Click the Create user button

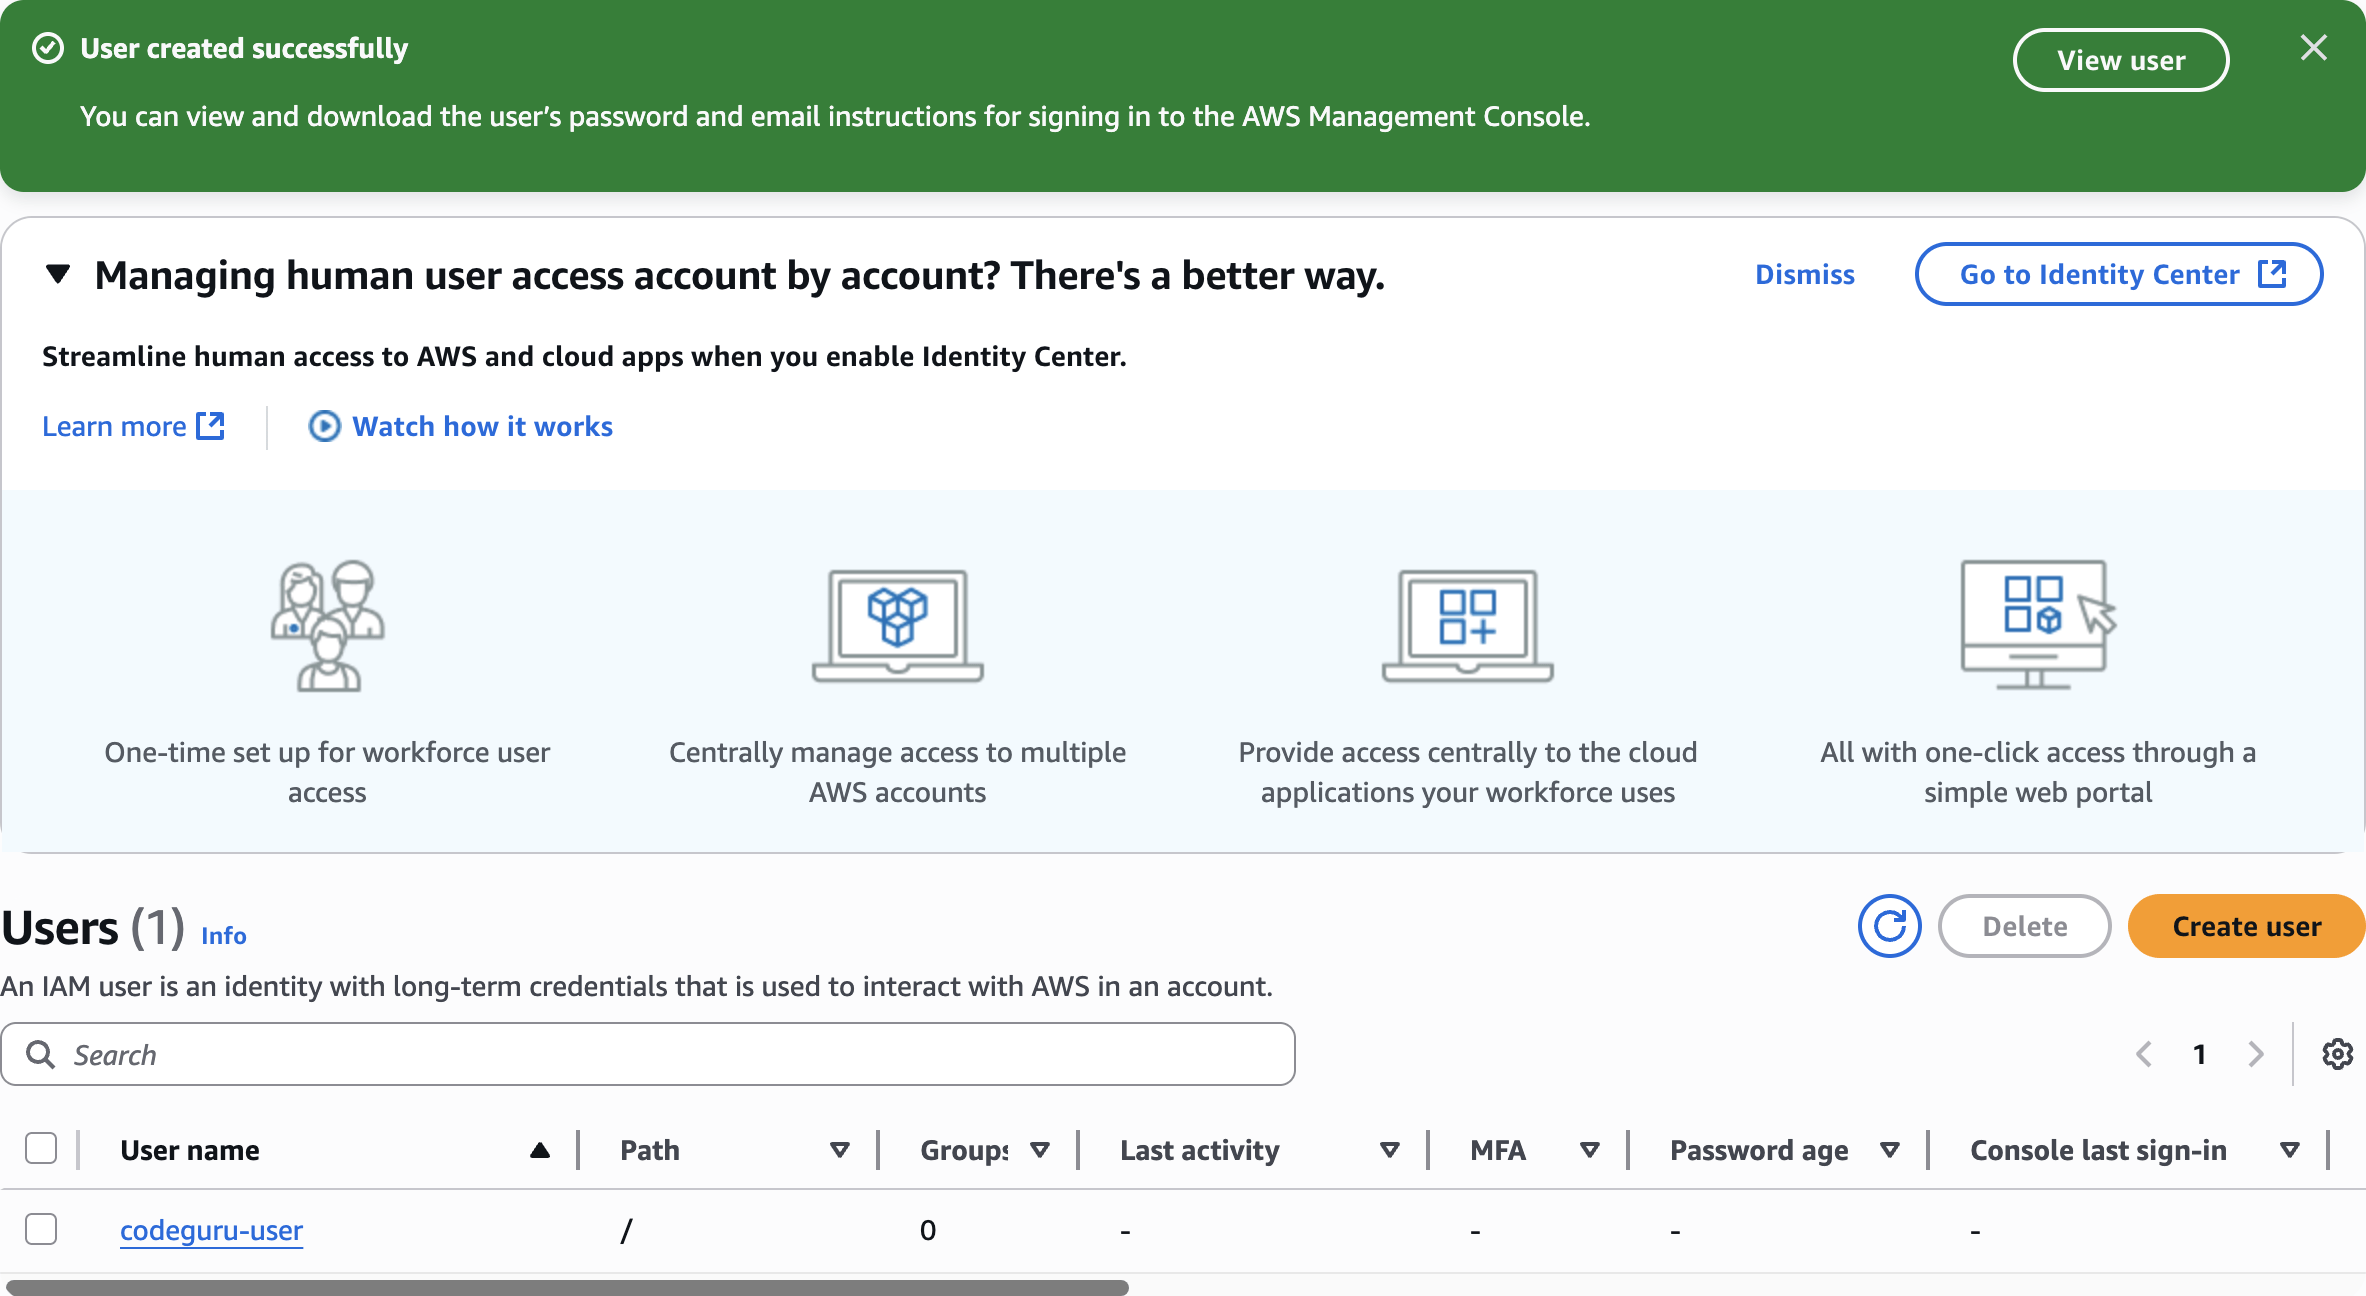2246,926
